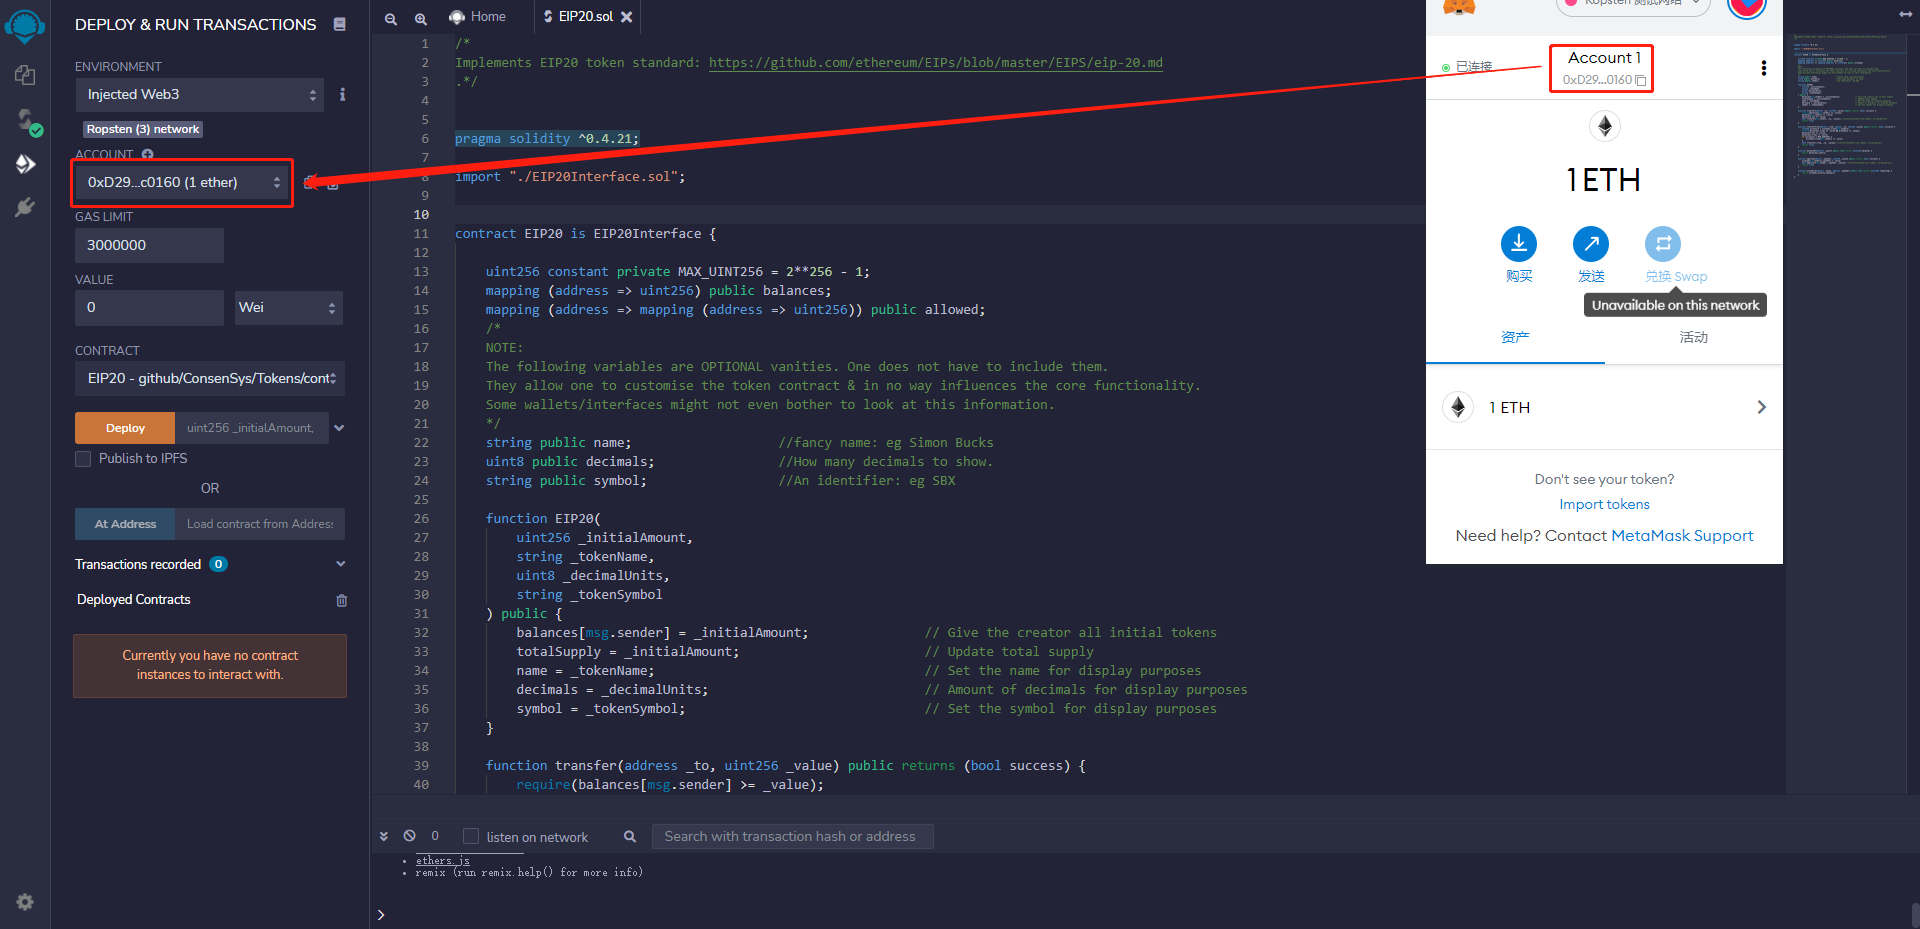1920x929 pixels.
Task: Click the ethers.js link in terminal
Action: click(x=443, y=860)
